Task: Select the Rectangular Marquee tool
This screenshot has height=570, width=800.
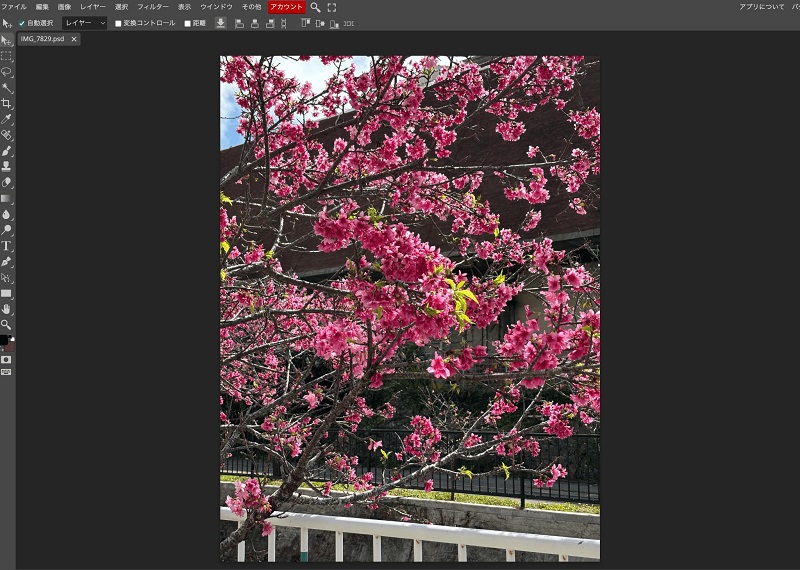Action: (x=6, y=56)
